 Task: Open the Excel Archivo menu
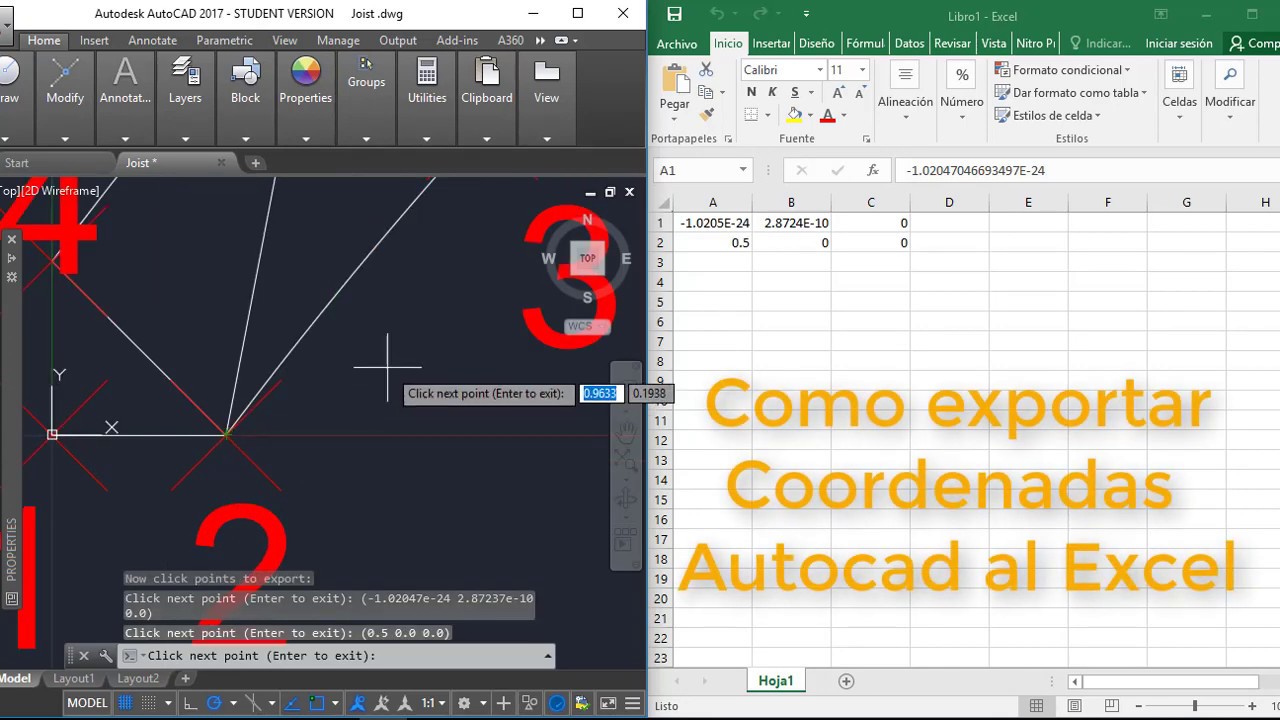pos(677,43)
